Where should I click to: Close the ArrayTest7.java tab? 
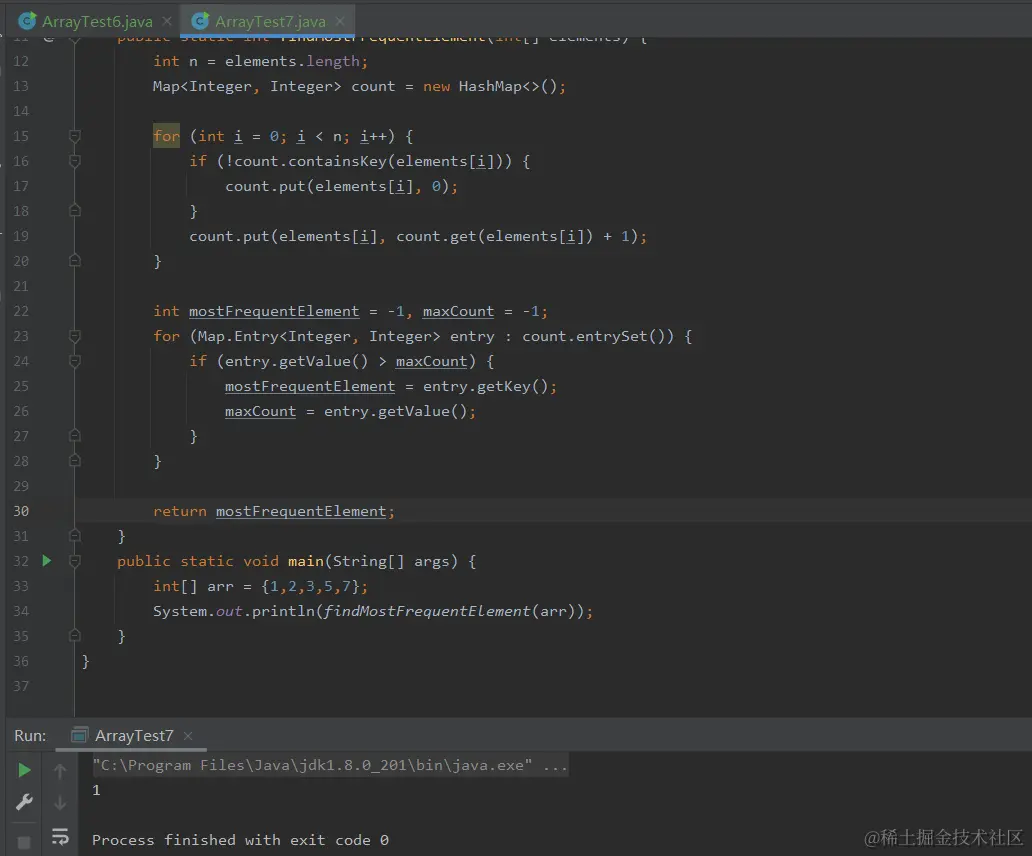point(340,21)
